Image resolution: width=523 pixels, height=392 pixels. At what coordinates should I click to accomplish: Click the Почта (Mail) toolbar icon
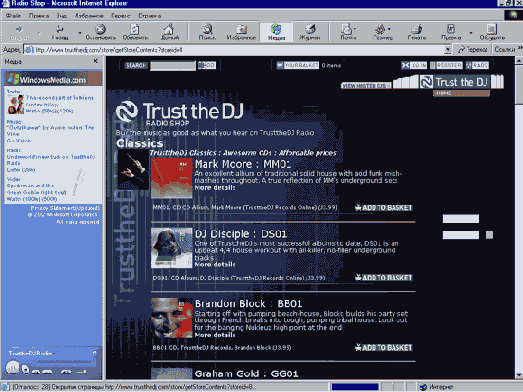point(347,29)
